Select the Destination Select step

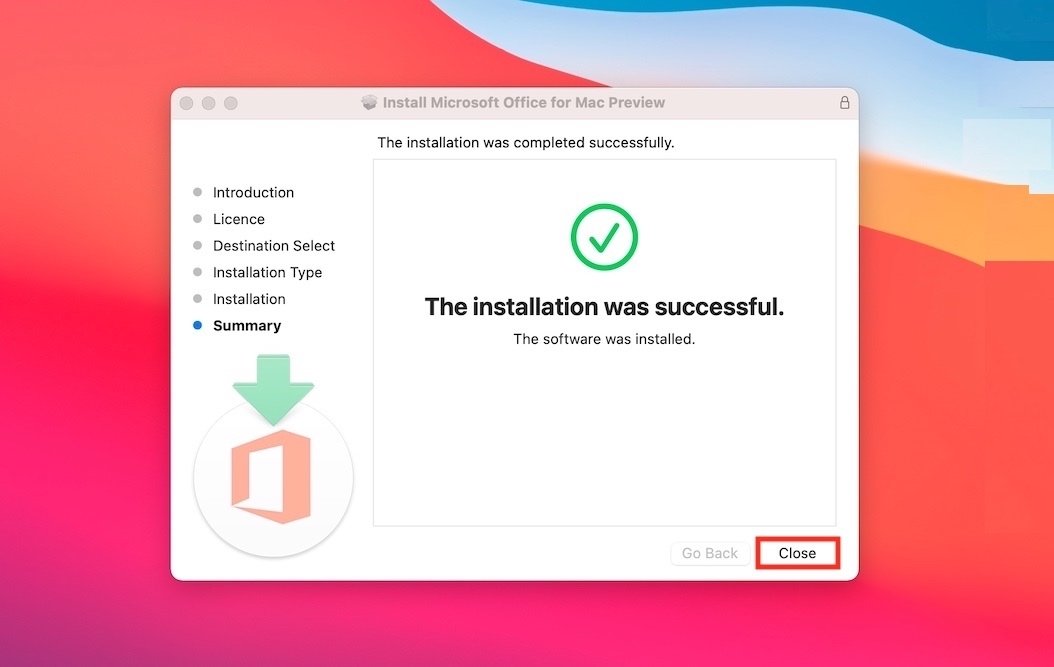pyautogui.click(x=274, y=245)
